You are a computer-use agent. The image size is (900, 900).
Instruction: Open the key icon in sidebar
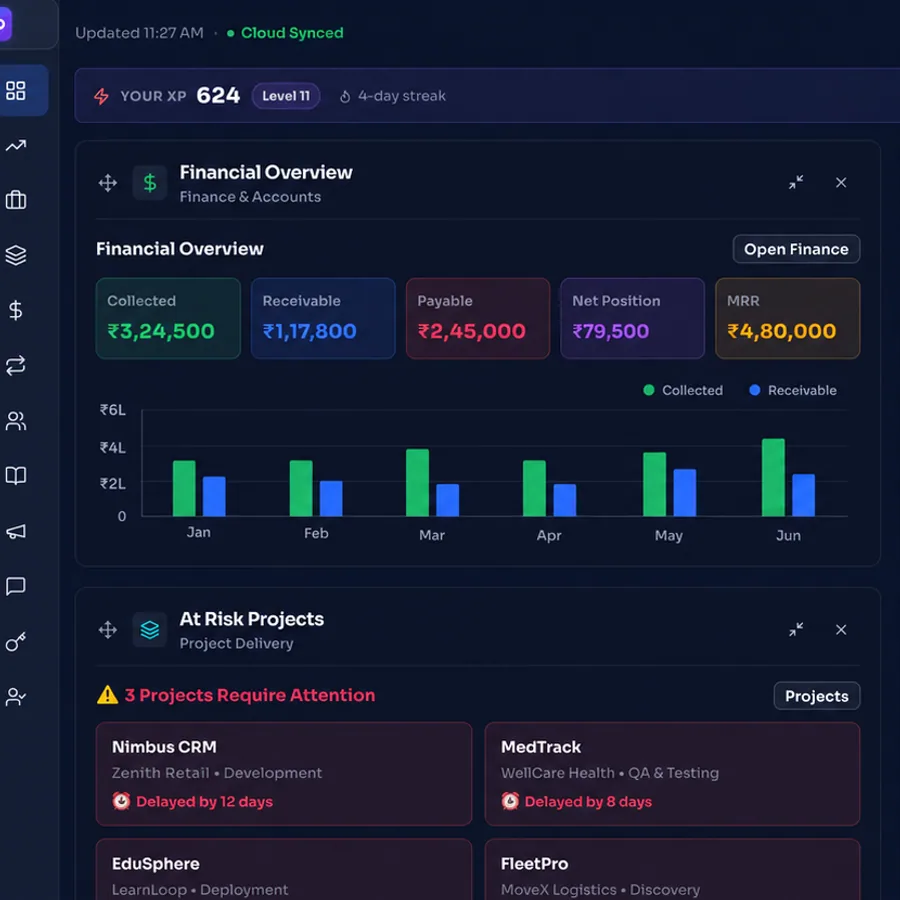pyautogui.click(x=15, y=642)
